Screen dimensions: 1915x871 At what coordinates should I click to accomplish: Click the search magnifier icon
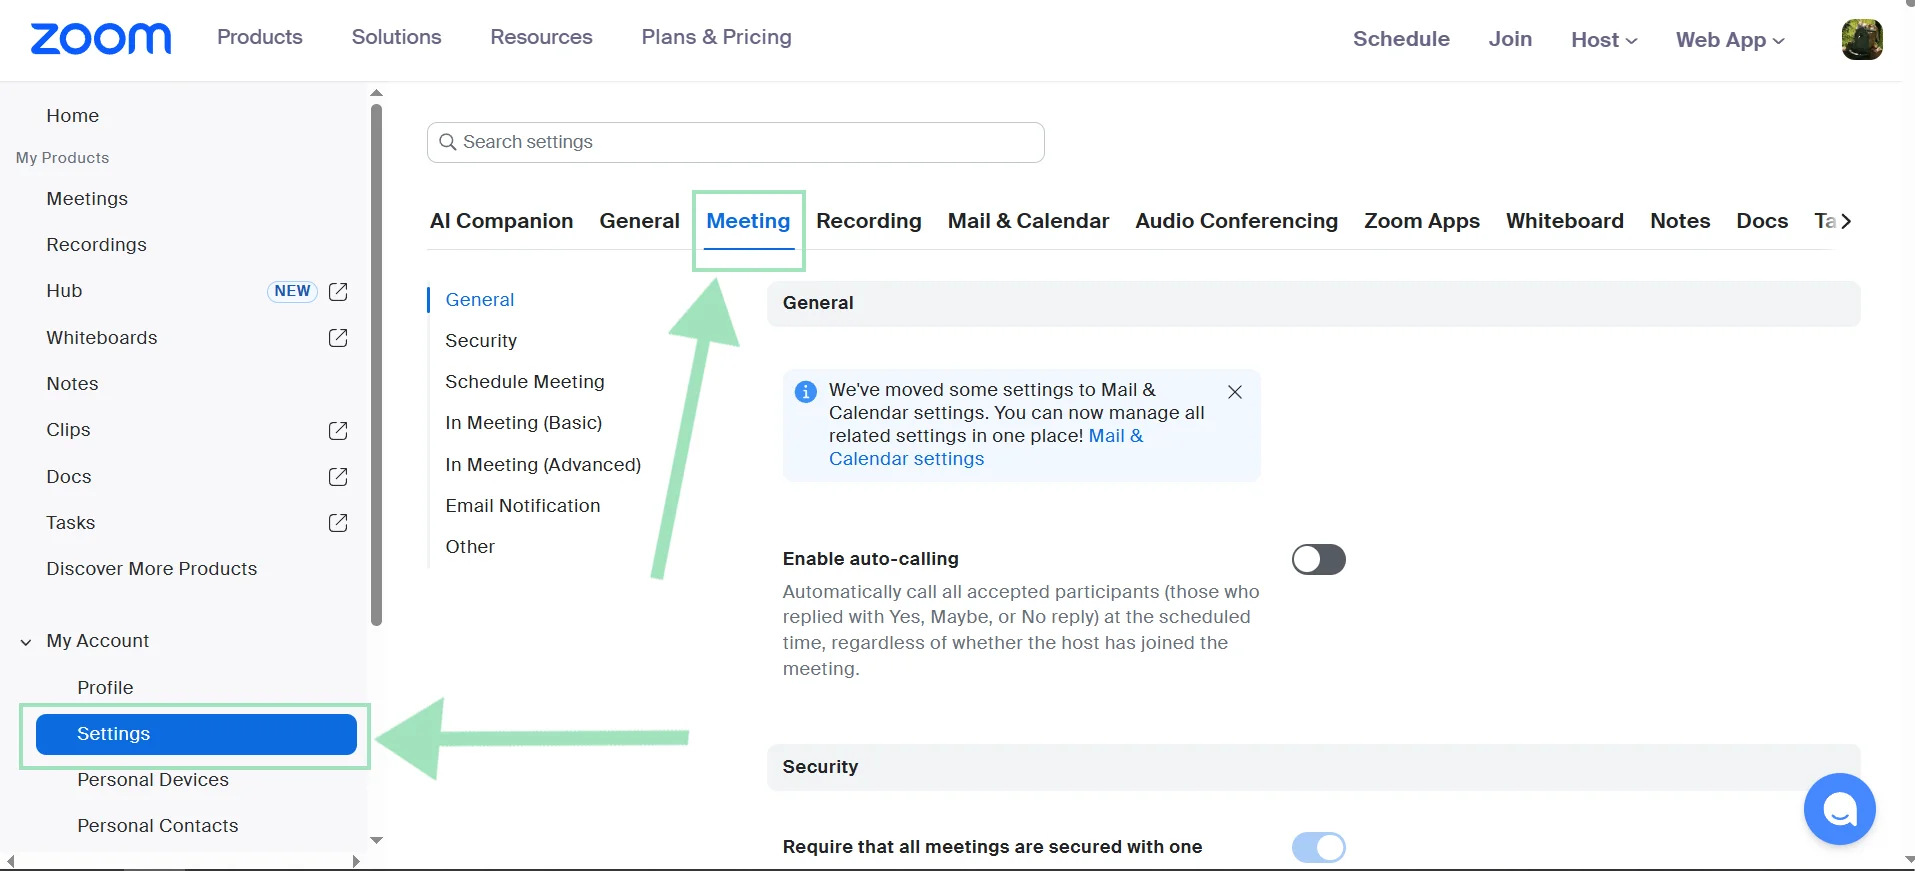click(448, 142)
